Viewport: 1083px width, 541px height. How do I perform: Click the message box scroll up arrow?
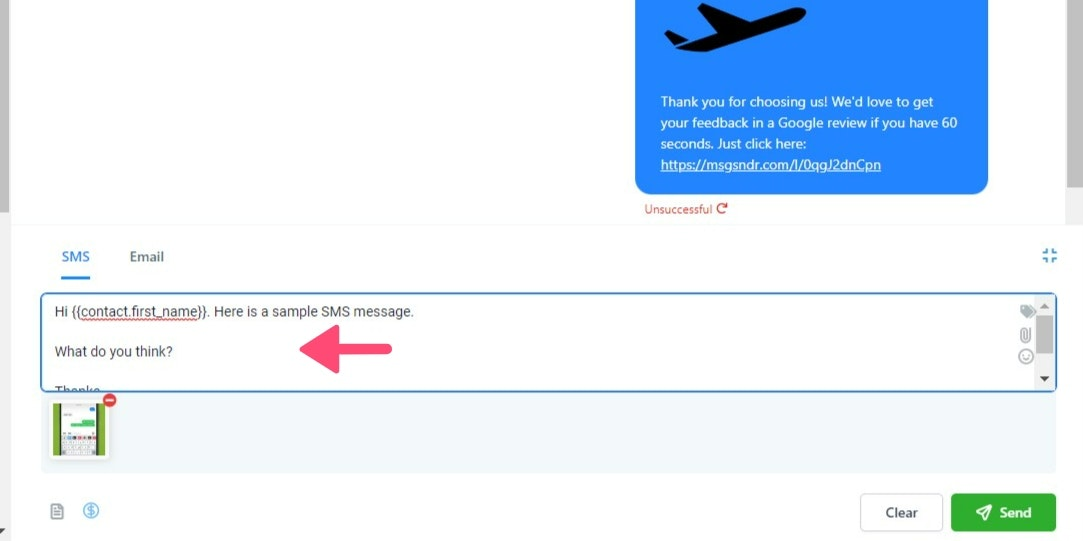point(1044,306)
